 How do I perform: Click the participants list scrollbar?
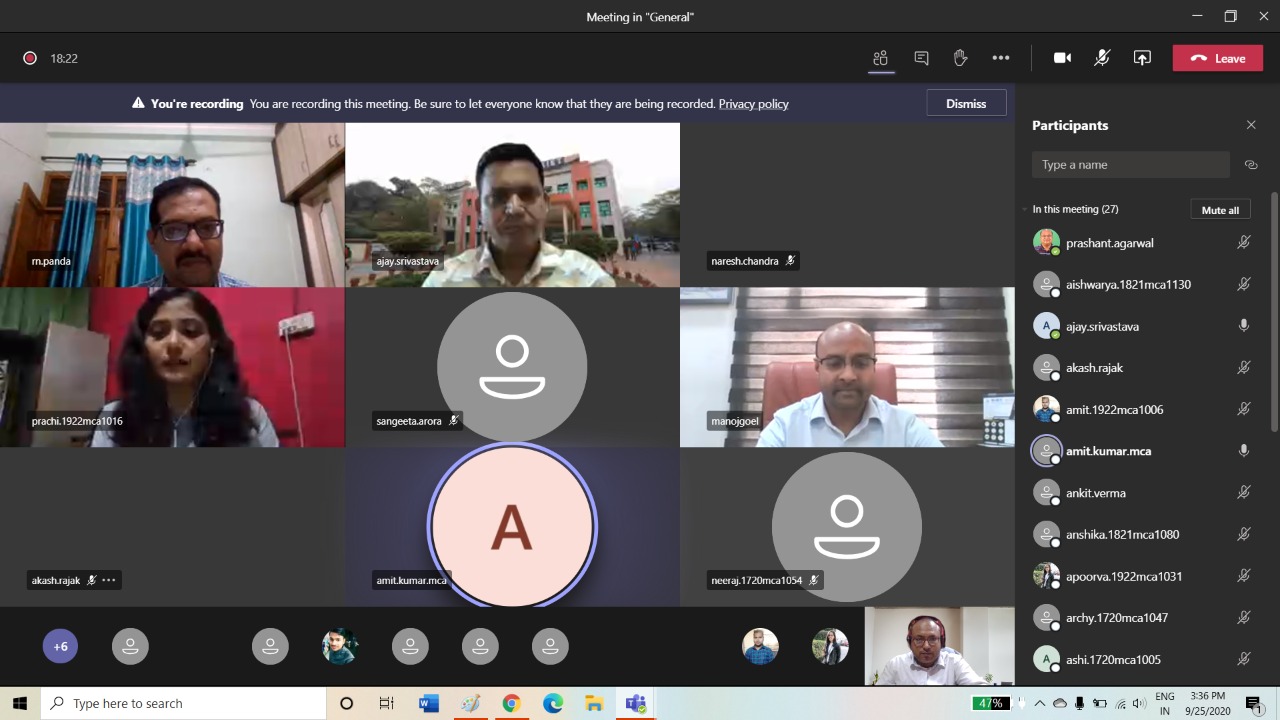pos(1273,312)
